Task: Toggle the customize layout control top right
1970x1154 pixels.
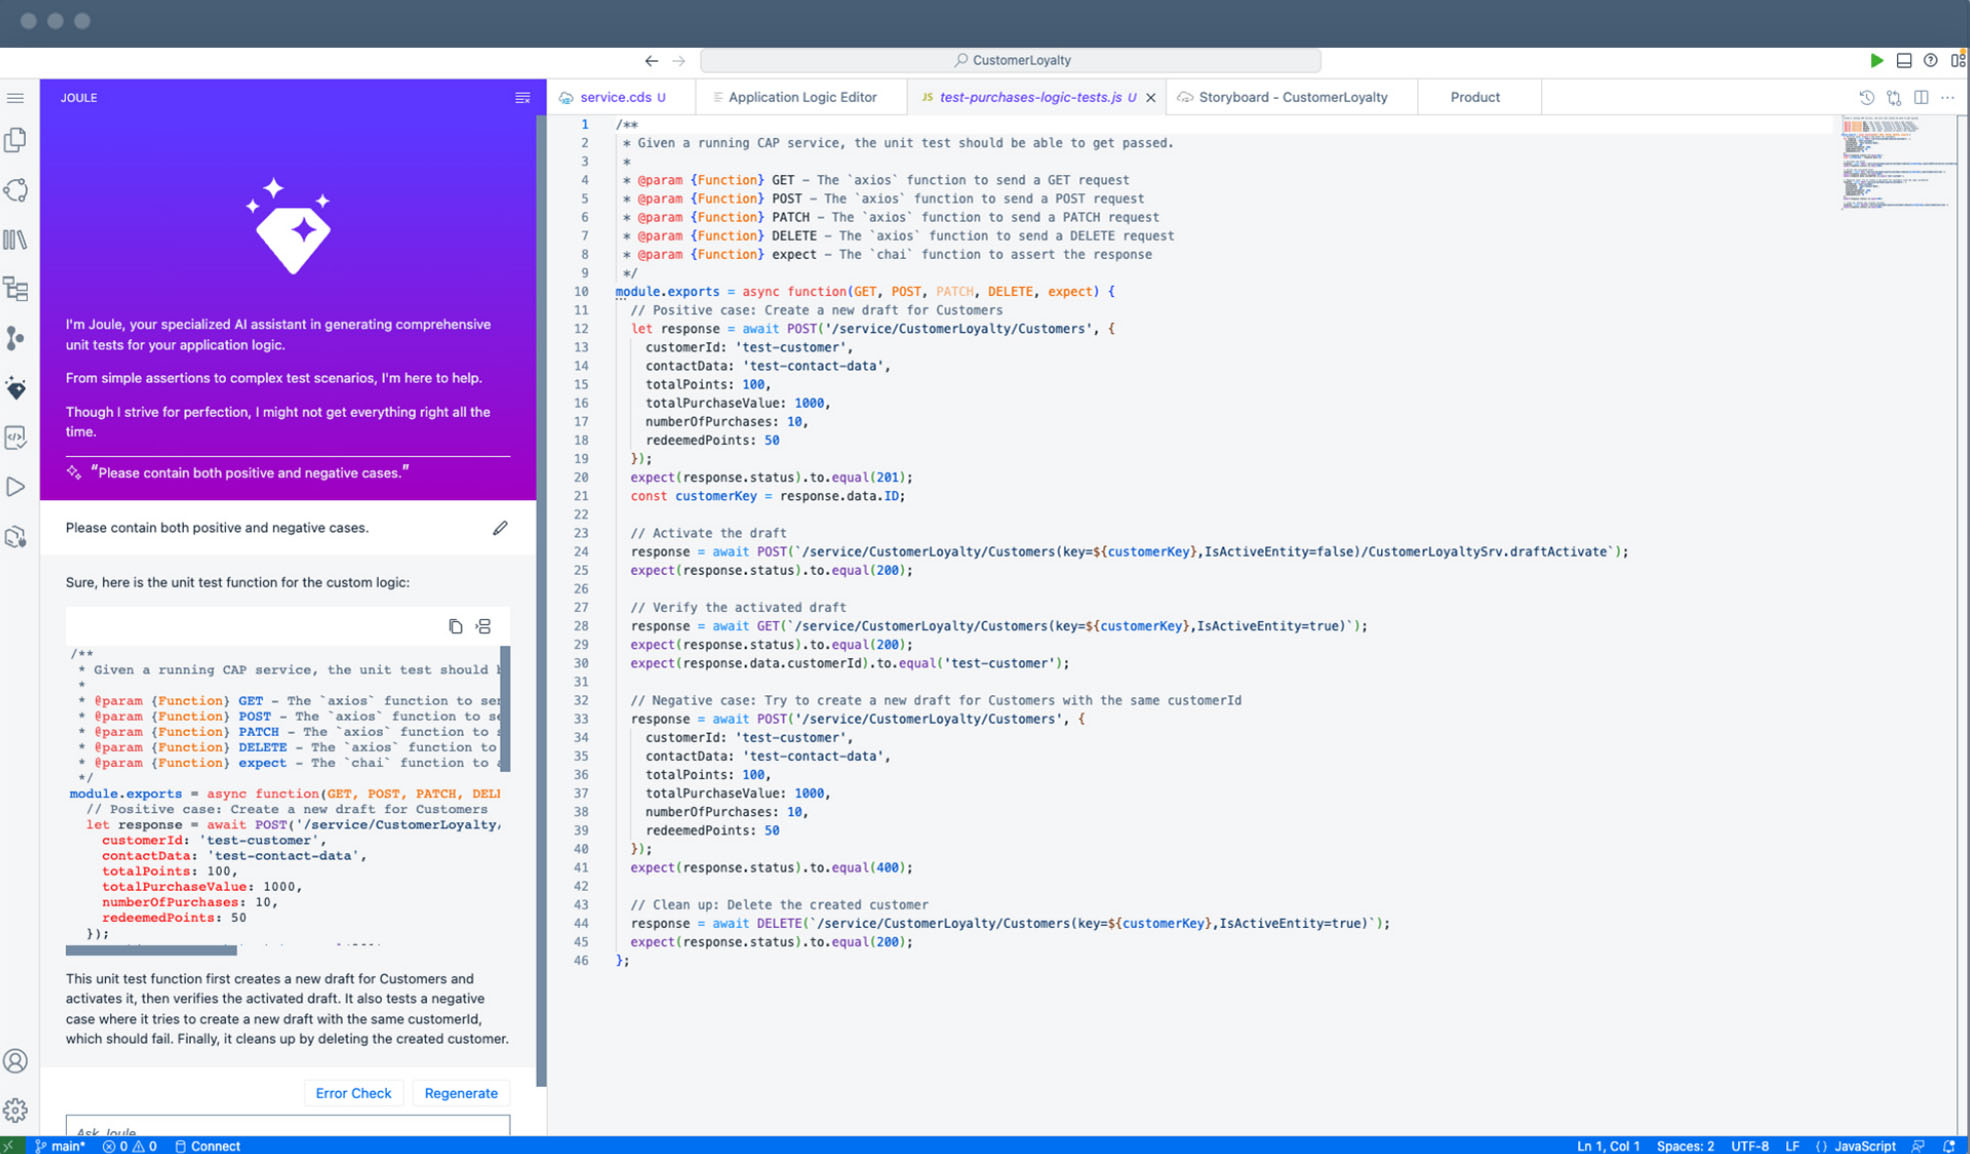Action: tap(1958, 60)
